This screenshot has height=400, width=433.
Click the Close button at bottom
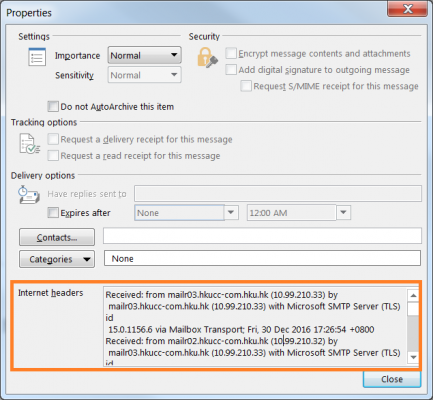[x=392, y=379]
